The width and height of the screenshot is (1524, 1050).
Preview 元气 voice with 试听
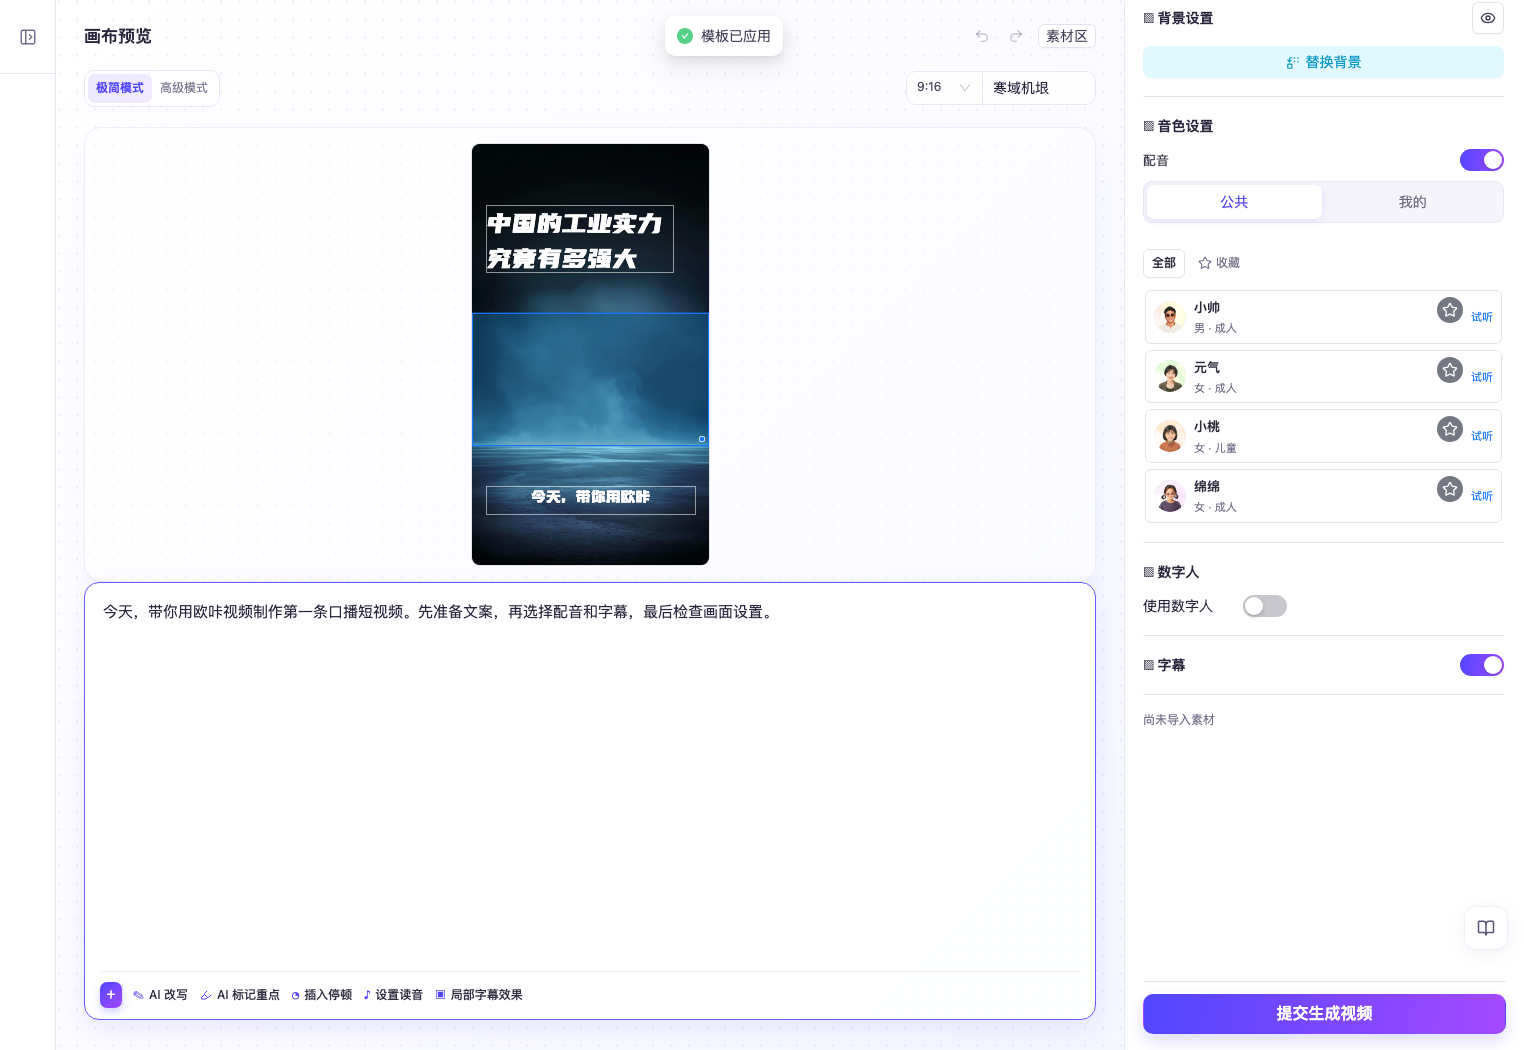[x=1482, y=377]
